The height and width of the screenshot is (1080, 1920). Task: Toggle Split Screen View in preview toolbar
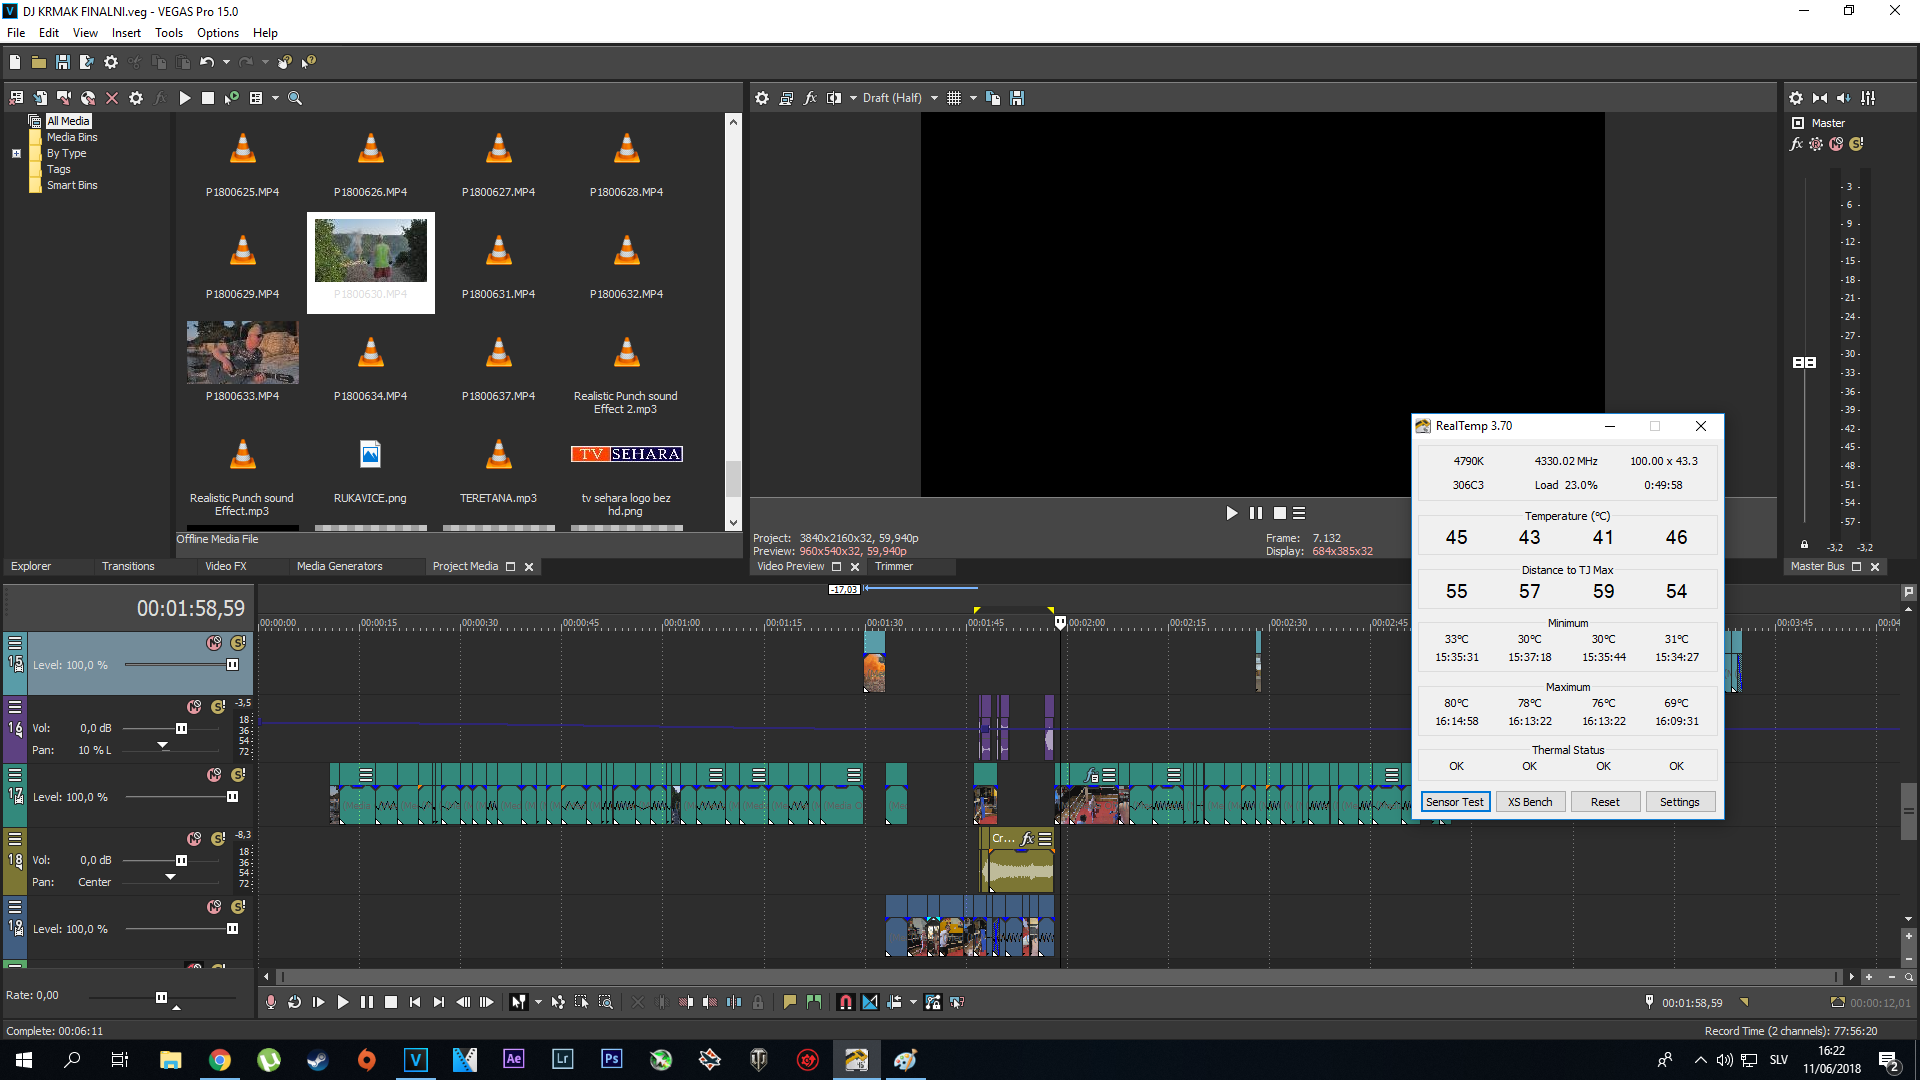point(834,98)
